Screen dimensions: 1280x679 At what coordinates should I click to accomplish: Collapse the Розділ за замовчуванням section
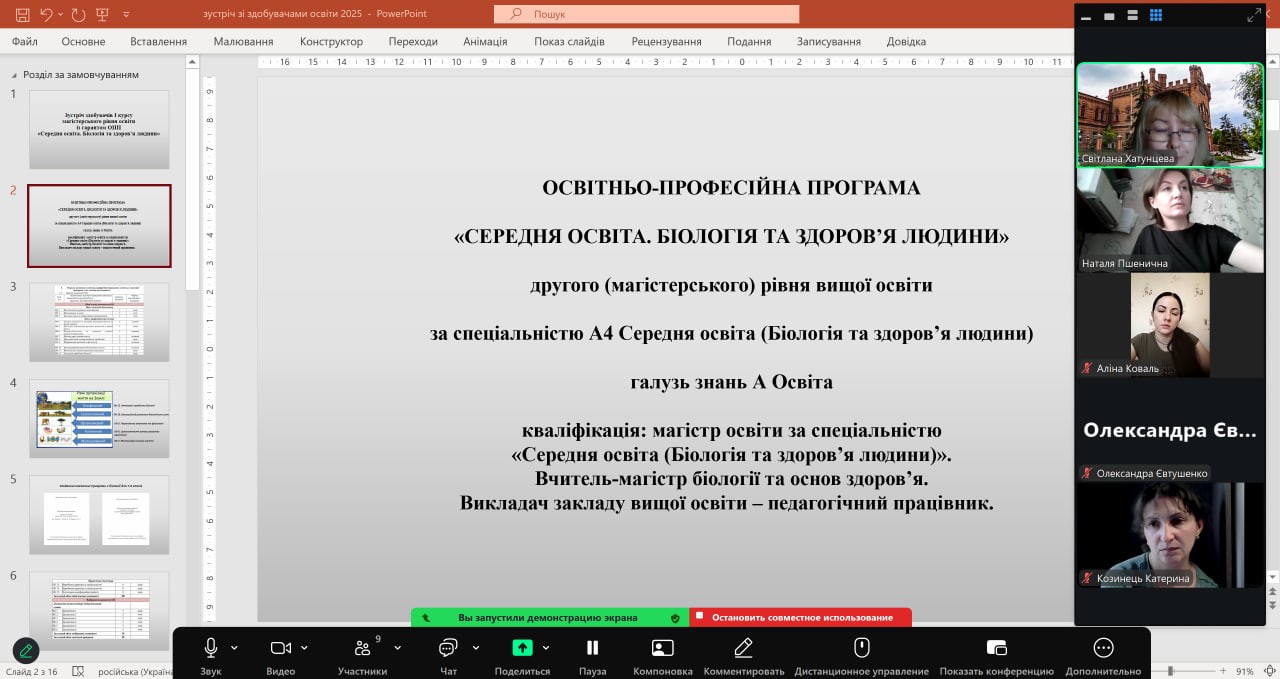(14, 75)
